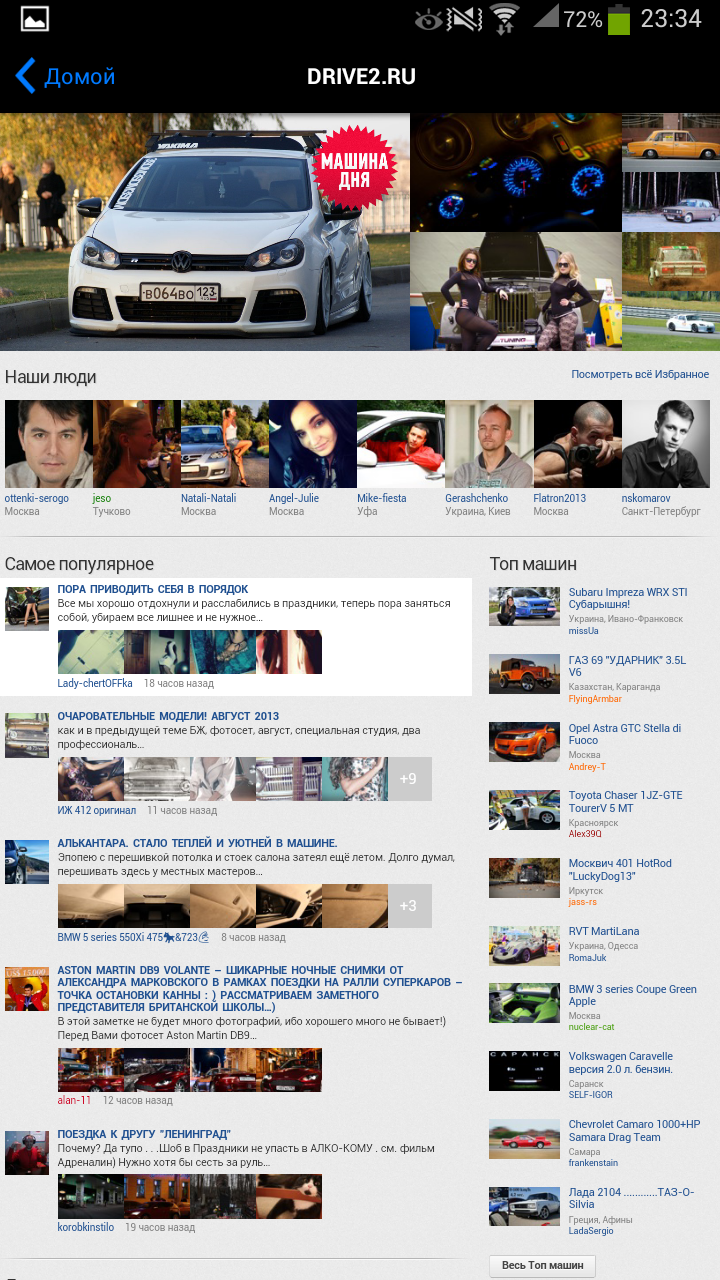The image size is (720, 1280).
Task: Open Volkswagen Caravelle версия 2.0 л. бензин
Action: coord(621,1062)
